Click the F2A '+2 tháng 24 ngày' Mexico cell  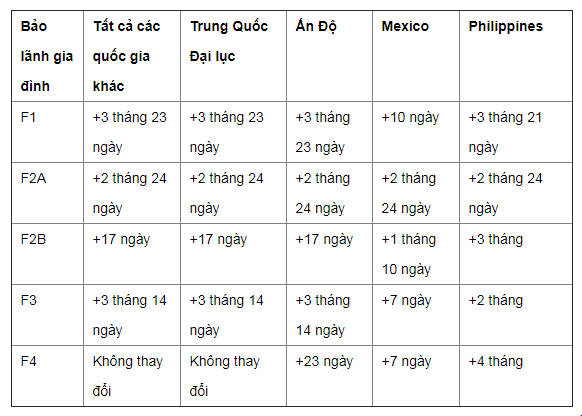click(416, 193)
